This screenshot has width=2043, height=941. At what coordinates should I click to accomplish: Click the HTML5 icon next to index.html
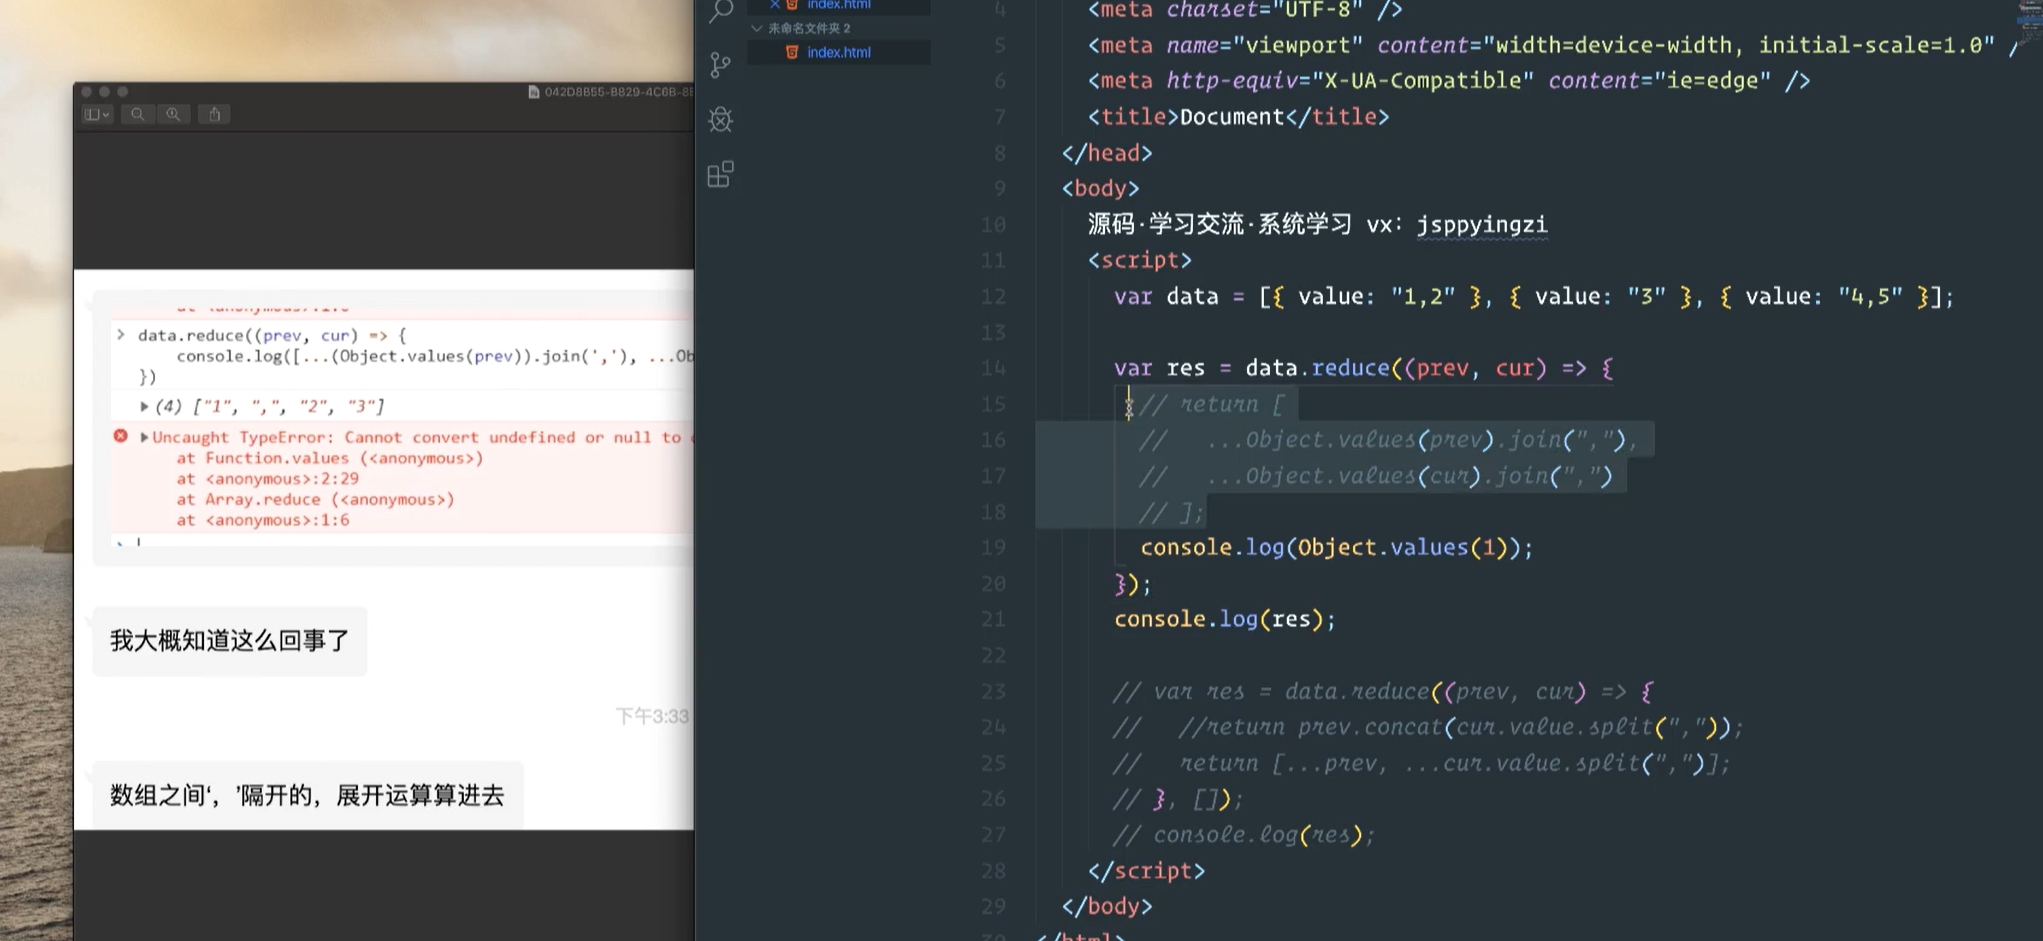coord(792,52)
